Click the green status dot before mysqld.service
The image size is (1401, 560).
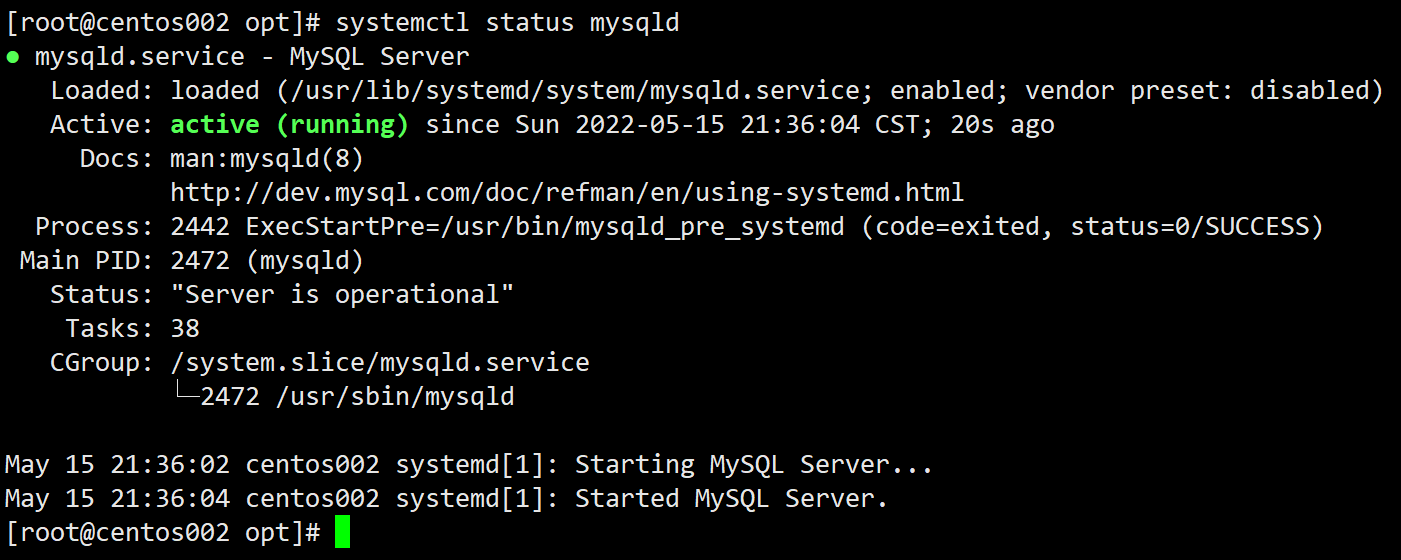pos(13,57)
